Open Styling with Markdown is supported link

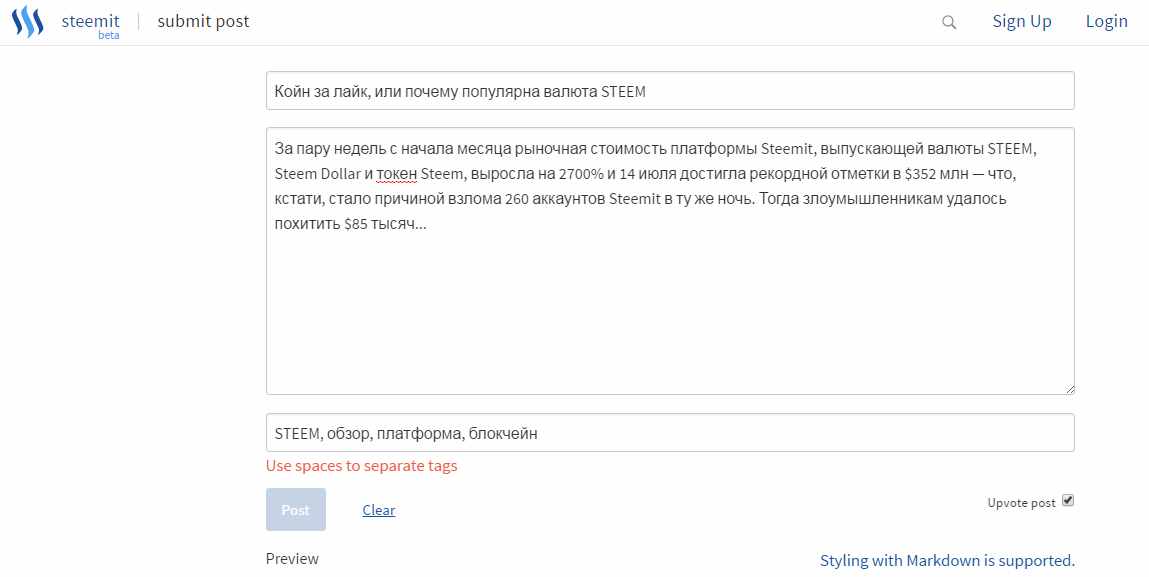[x=947, y=560]
